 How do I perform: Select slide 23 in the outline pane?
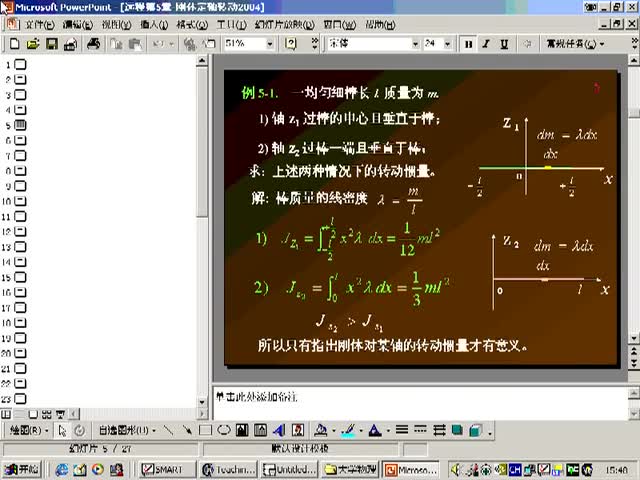click(x=20, y=398)
